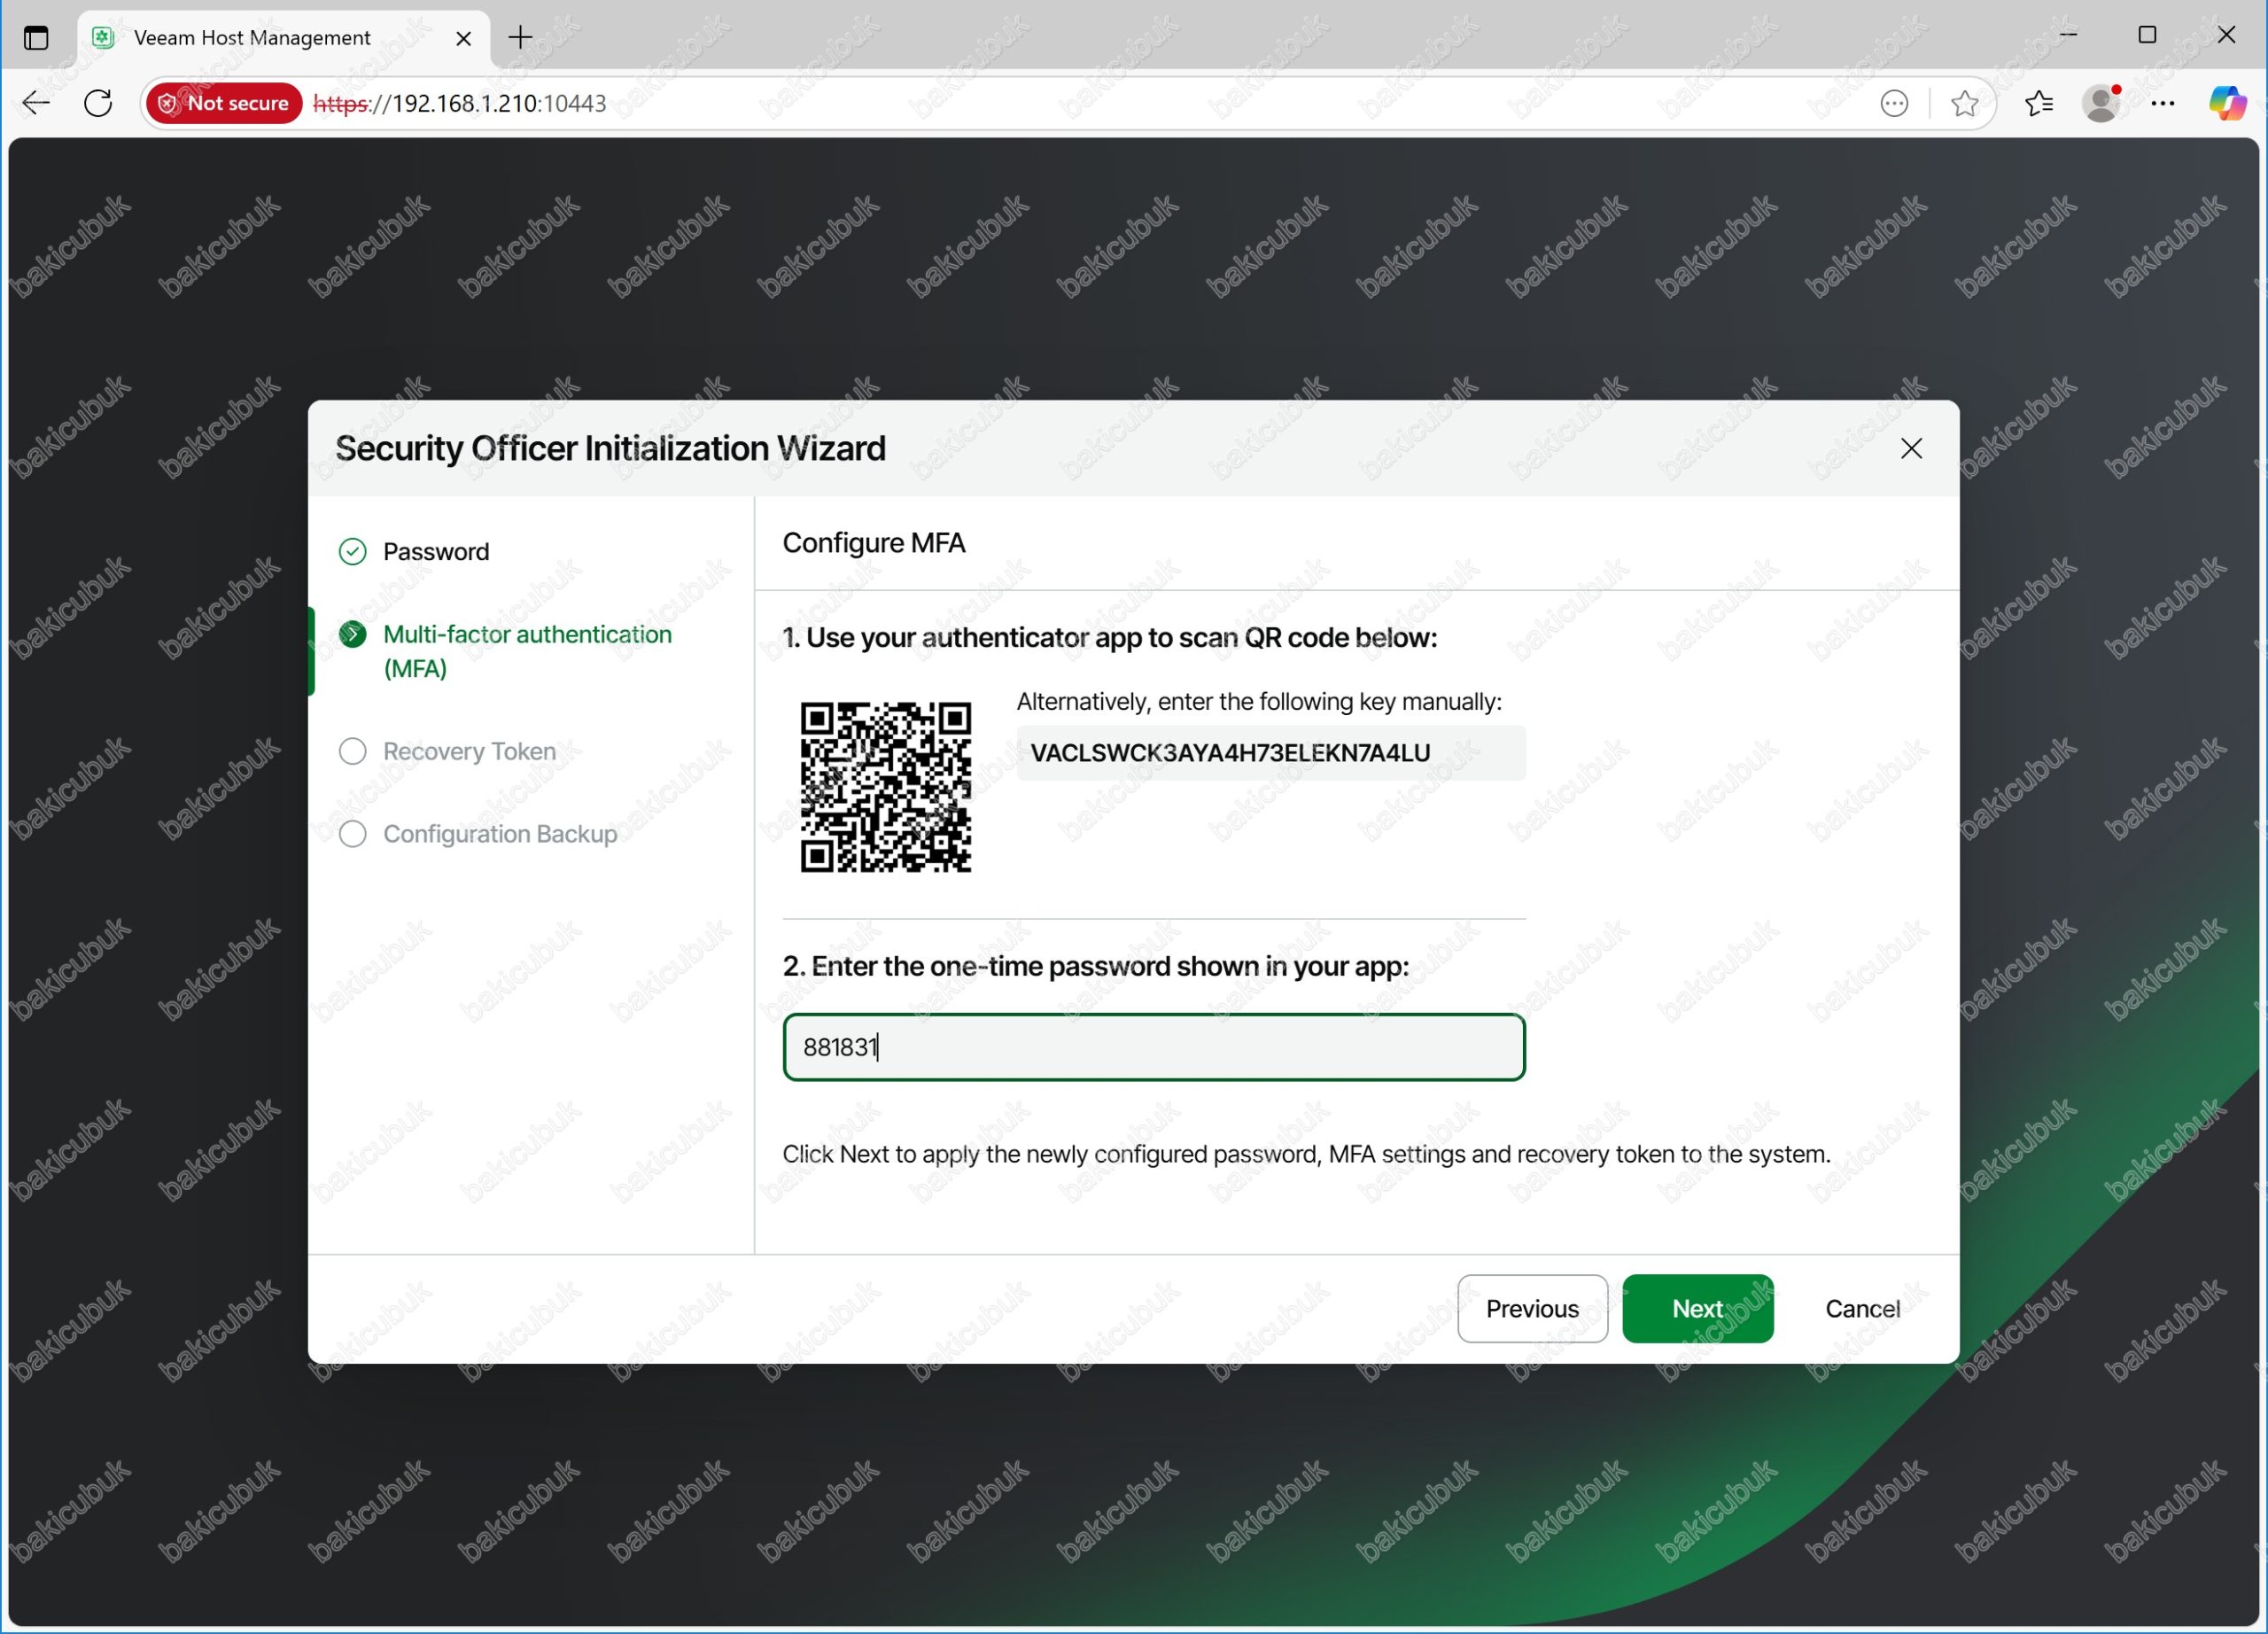Click the manual key VACLSWCK3AYA4H73ELEKN7A4LU
The image size is (2268, 1634).
point(1230,753)
